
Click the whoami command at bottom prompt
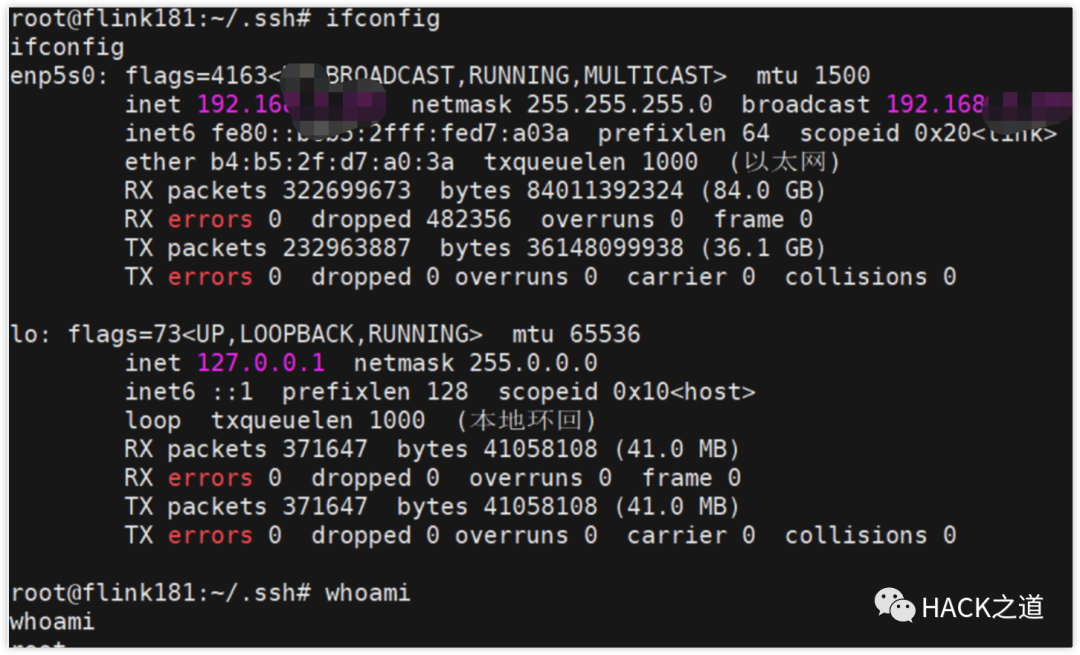(x=368, y=592)
